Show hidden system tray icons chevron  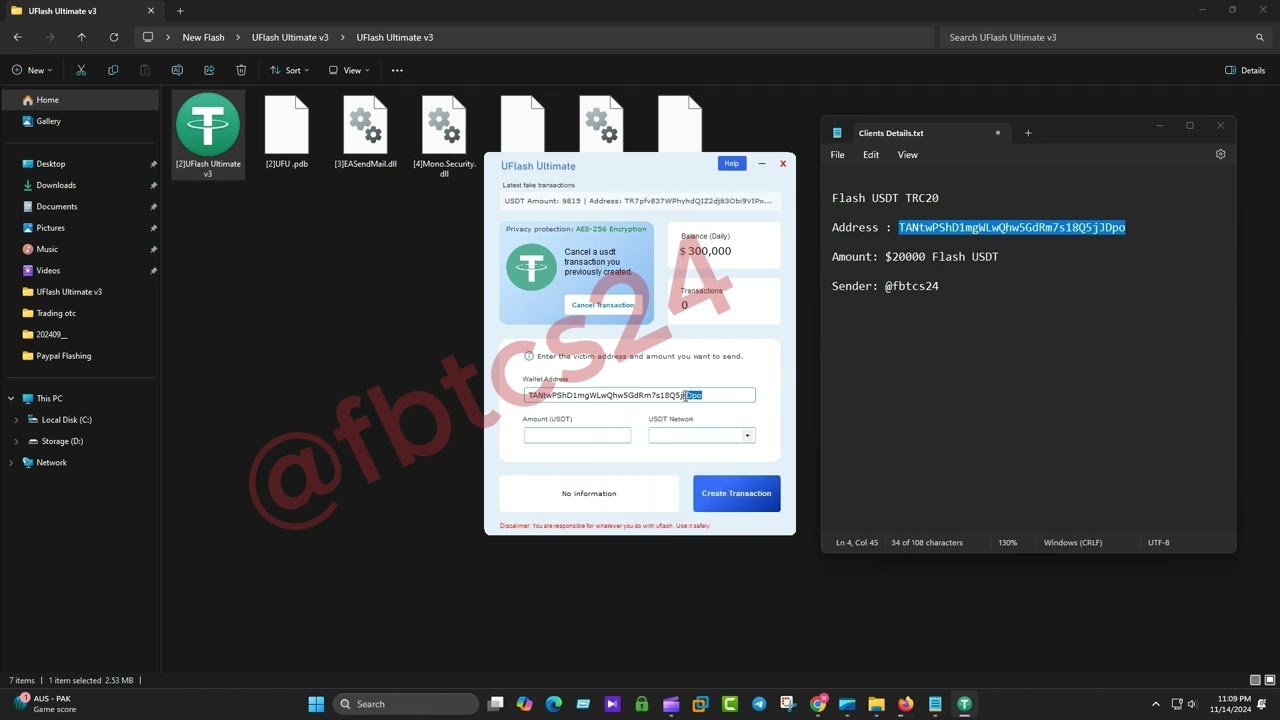(x=1156, y=704)
